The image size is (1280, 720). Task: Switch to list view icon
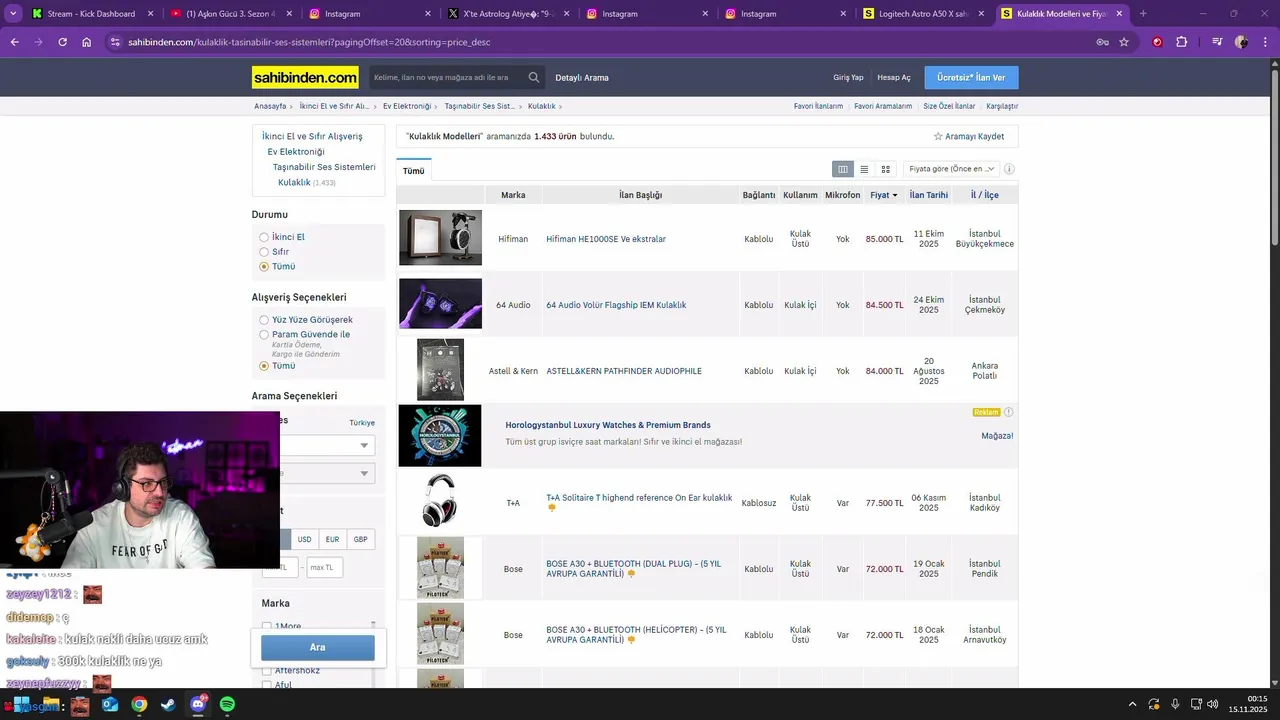tap(864, 169)
